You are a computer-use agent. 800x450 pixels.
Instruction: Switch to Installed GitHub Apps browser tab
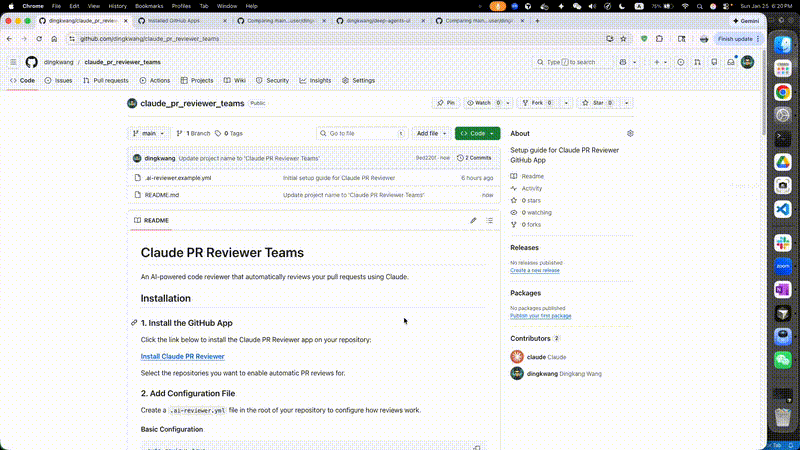pyautogui.click(x=183, y=21)
